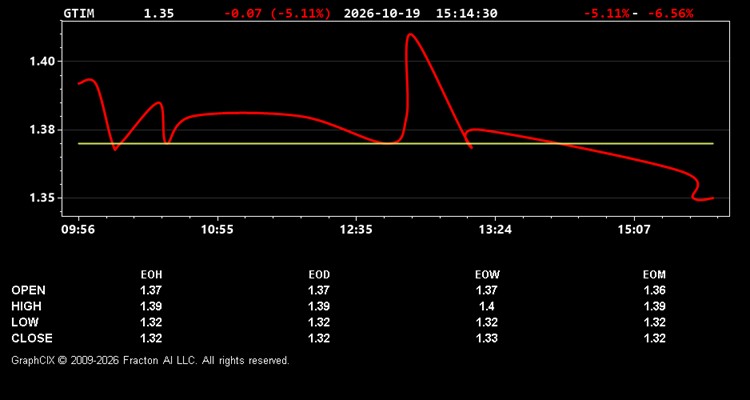Select the 13:24 time axis label
Viewport: 750px width, 400px height.
(495, 230)
